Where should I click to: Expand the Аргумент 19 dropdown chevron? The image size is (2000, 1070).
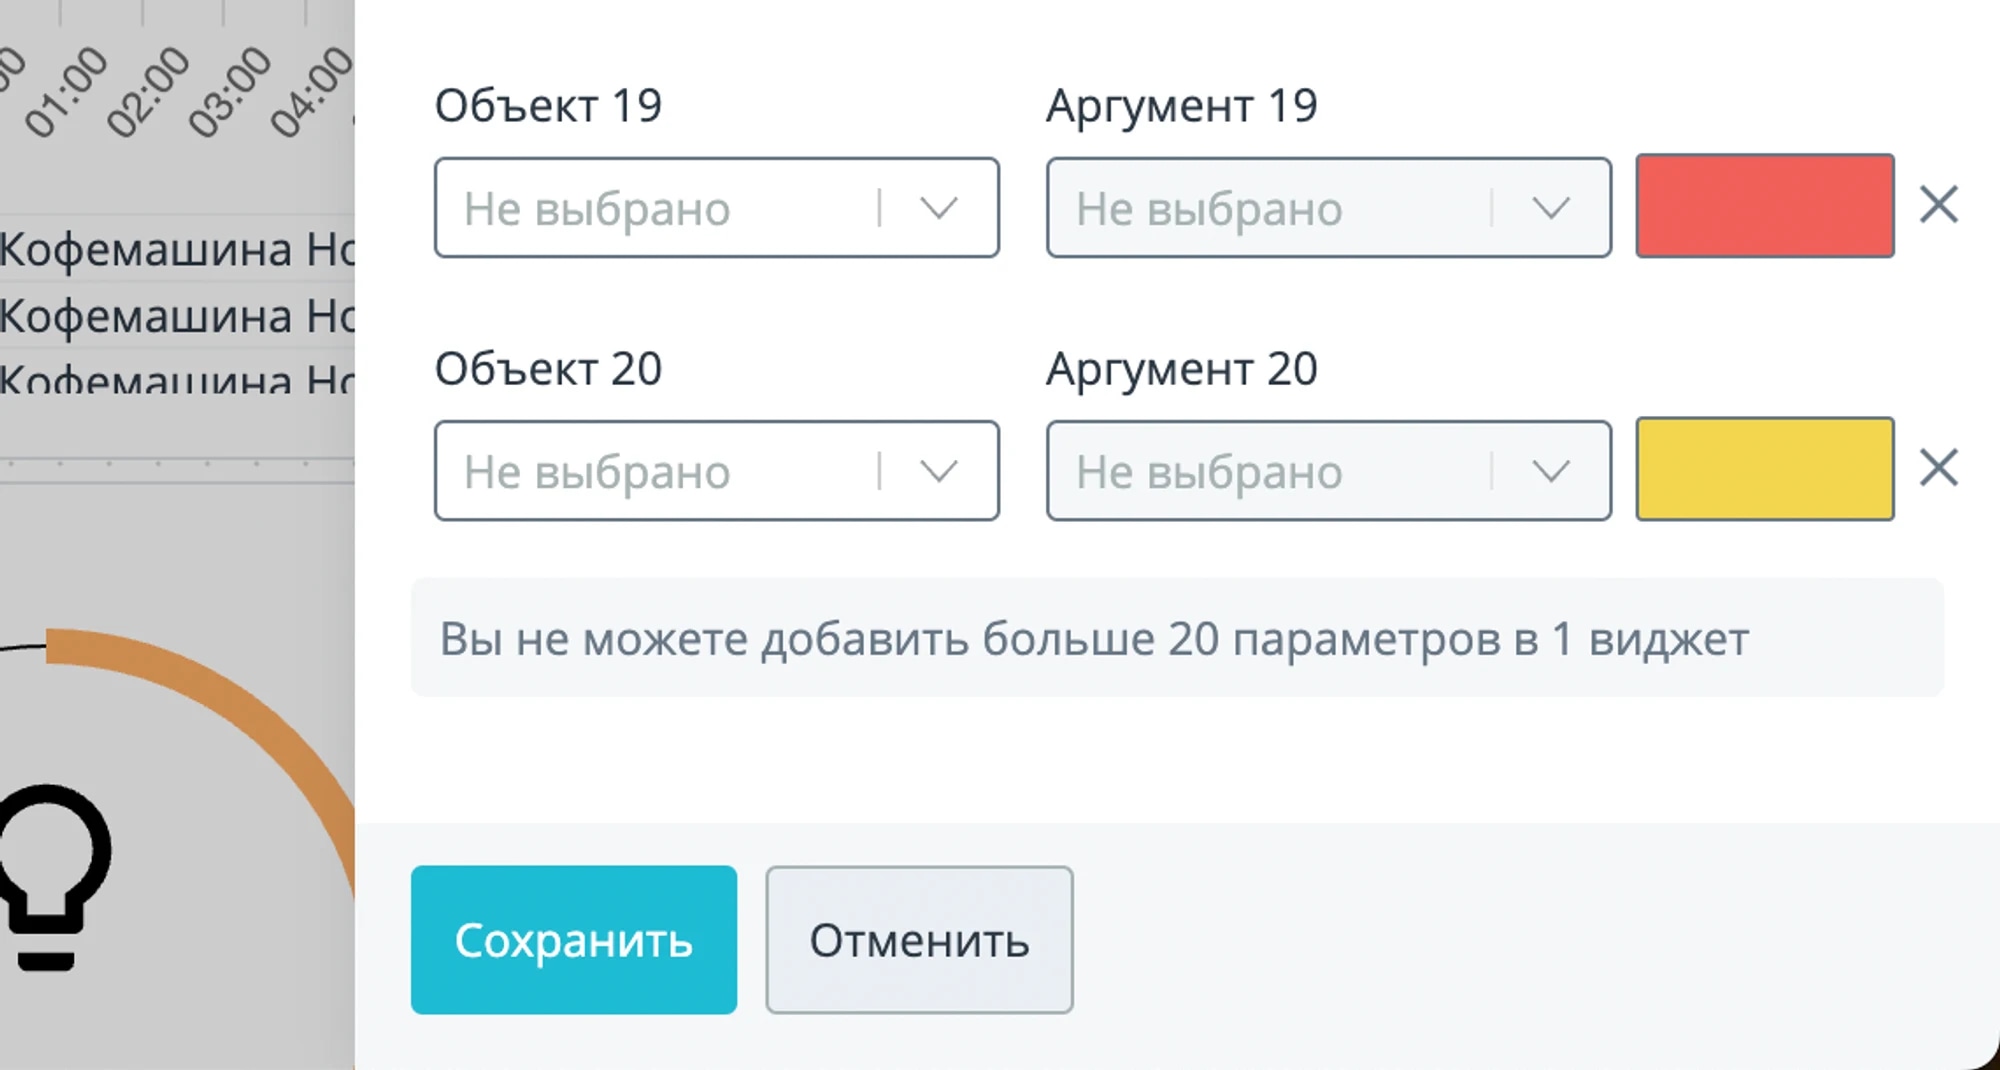coord(1550,208)
